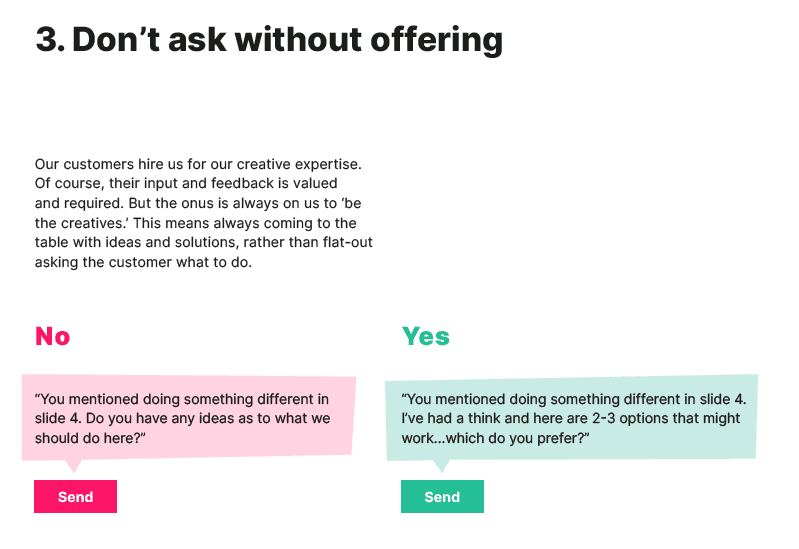Click 'should do here?' in pink bubble

coord(90,438)
